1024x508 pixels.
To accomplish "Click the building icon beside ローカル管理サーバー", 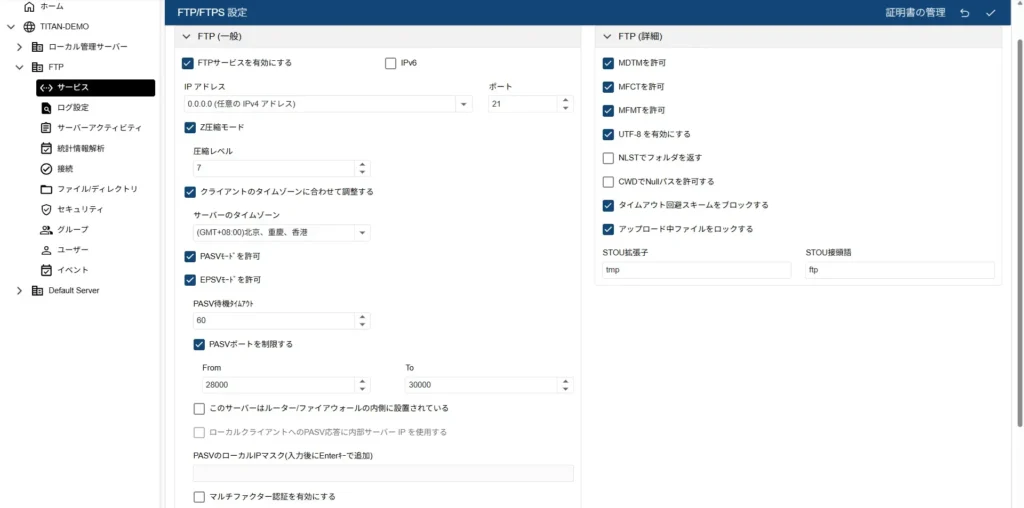I will click(x=38, y=47).
